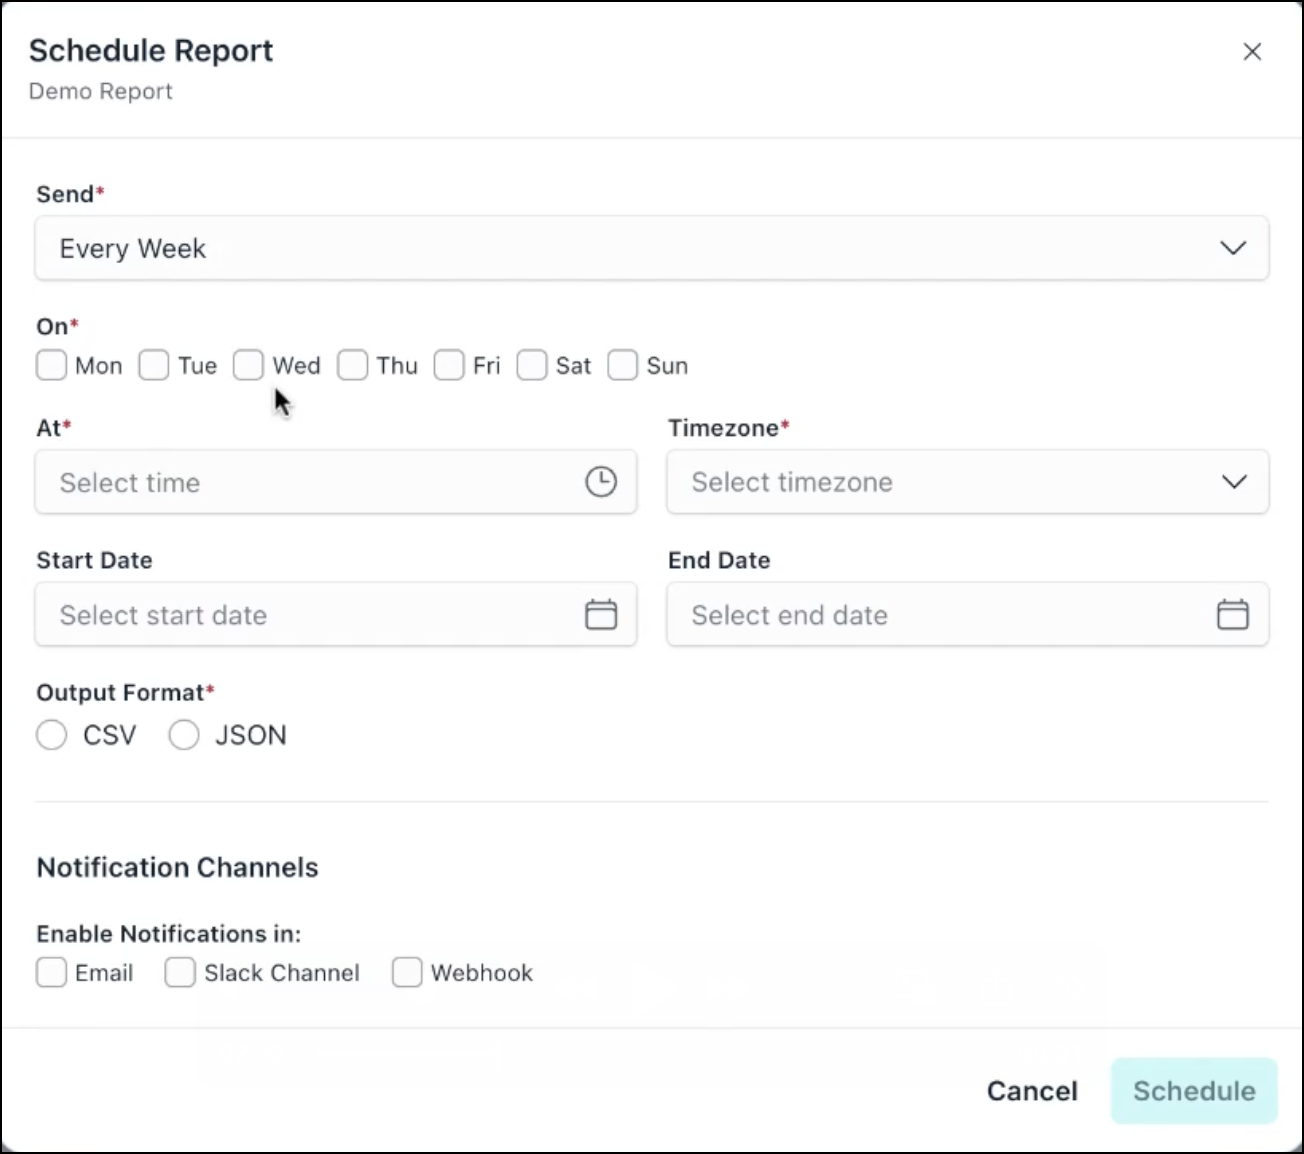This screenshot has width=1304, height=1154.
Task: Click the Cancel button
Action: [1032, 1091]
